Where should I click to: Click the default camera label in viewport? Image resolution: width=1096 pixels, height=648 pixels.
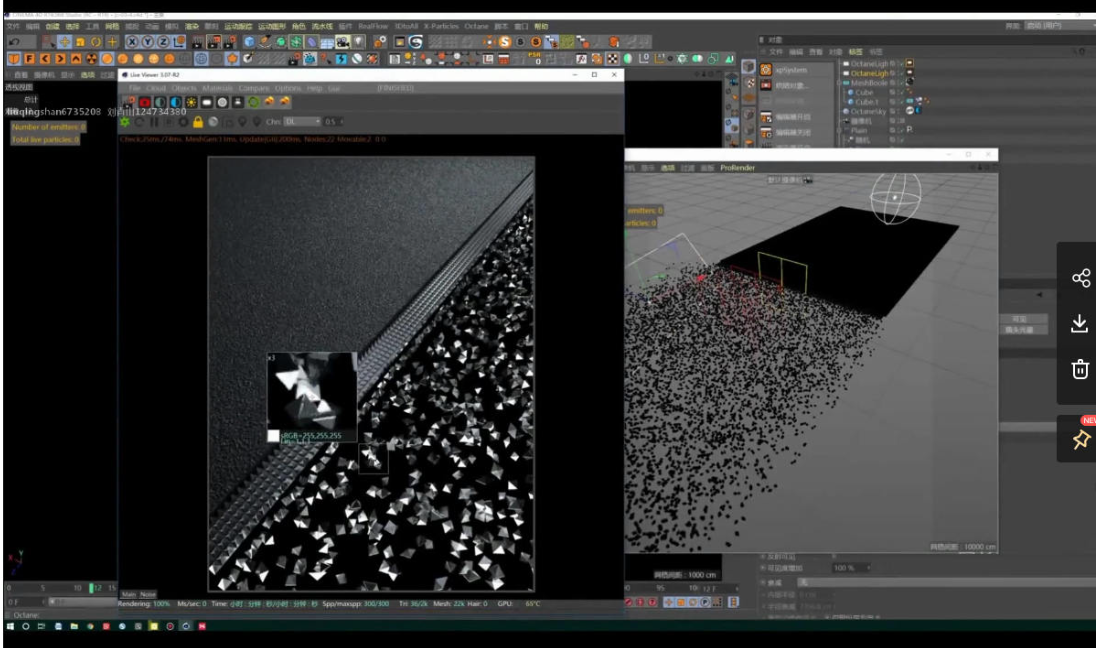[x=790, y=180]
